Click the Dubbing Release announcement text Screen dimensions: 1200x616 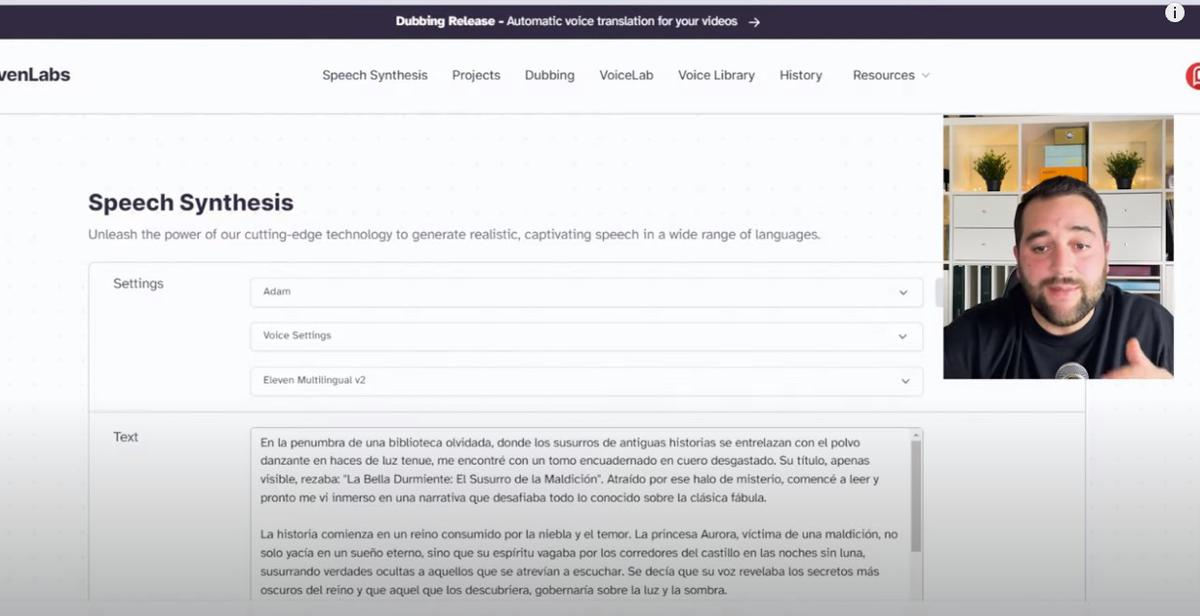click(566, 21)
